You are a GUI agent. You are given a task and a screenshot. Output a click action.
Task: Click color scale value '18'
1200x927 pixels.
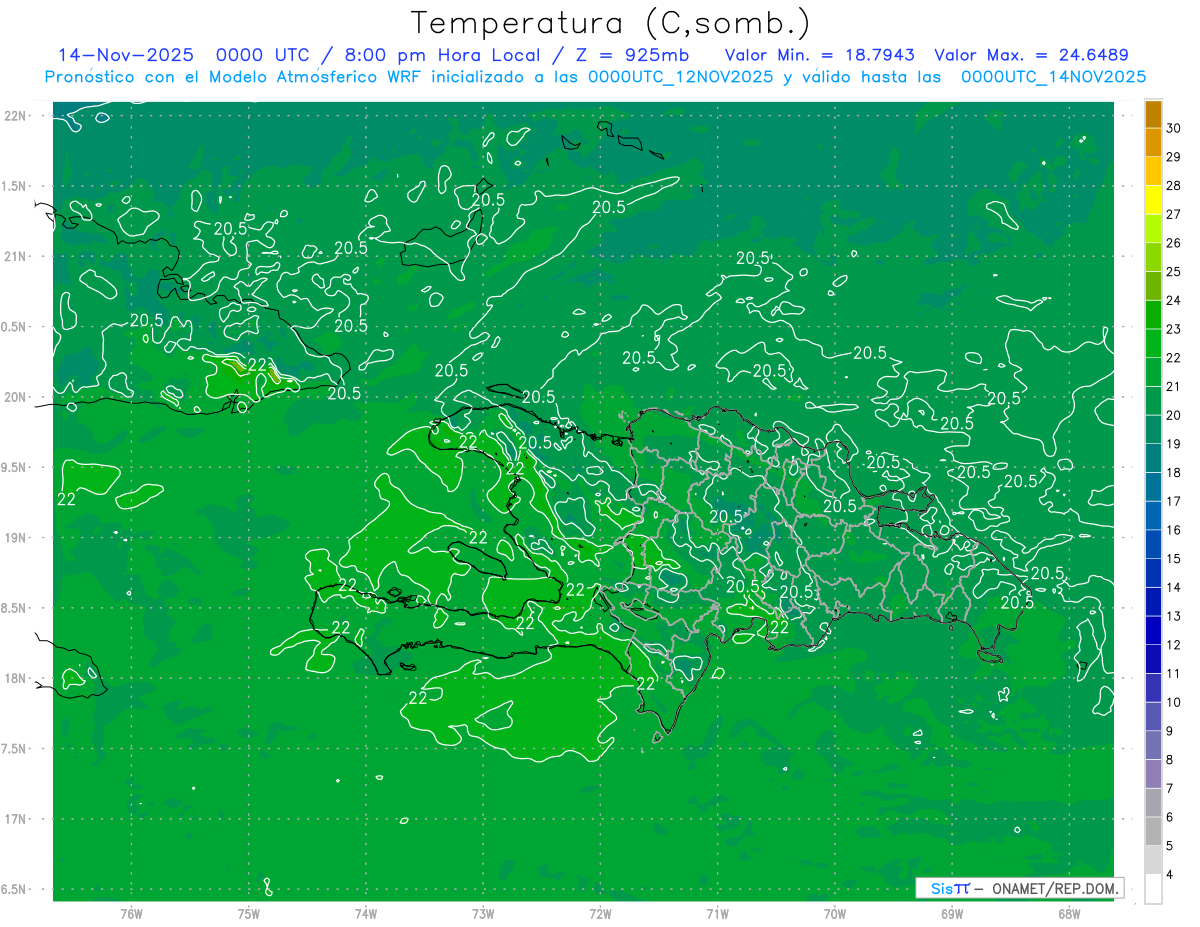point(1173,473)
